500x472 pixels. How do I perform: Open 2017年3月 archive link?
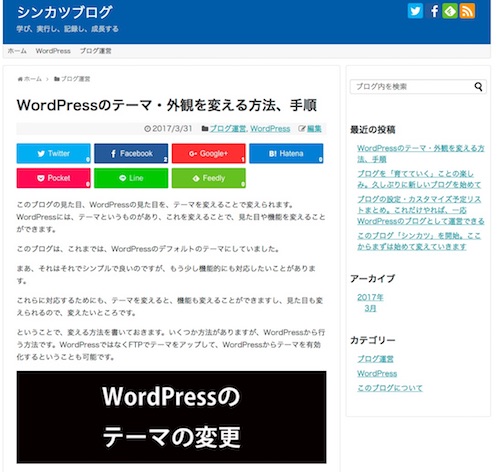pos(370,303)
